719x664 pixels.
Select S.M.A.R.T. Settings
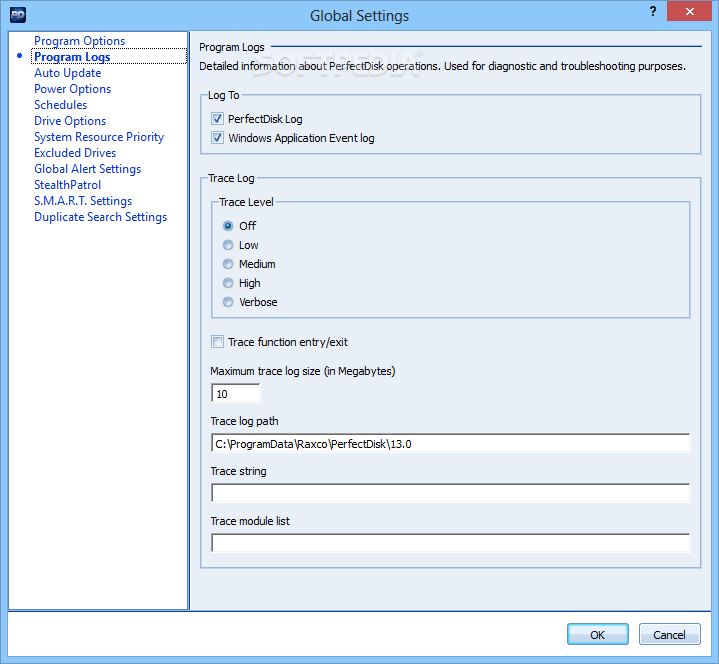point(83,201)
